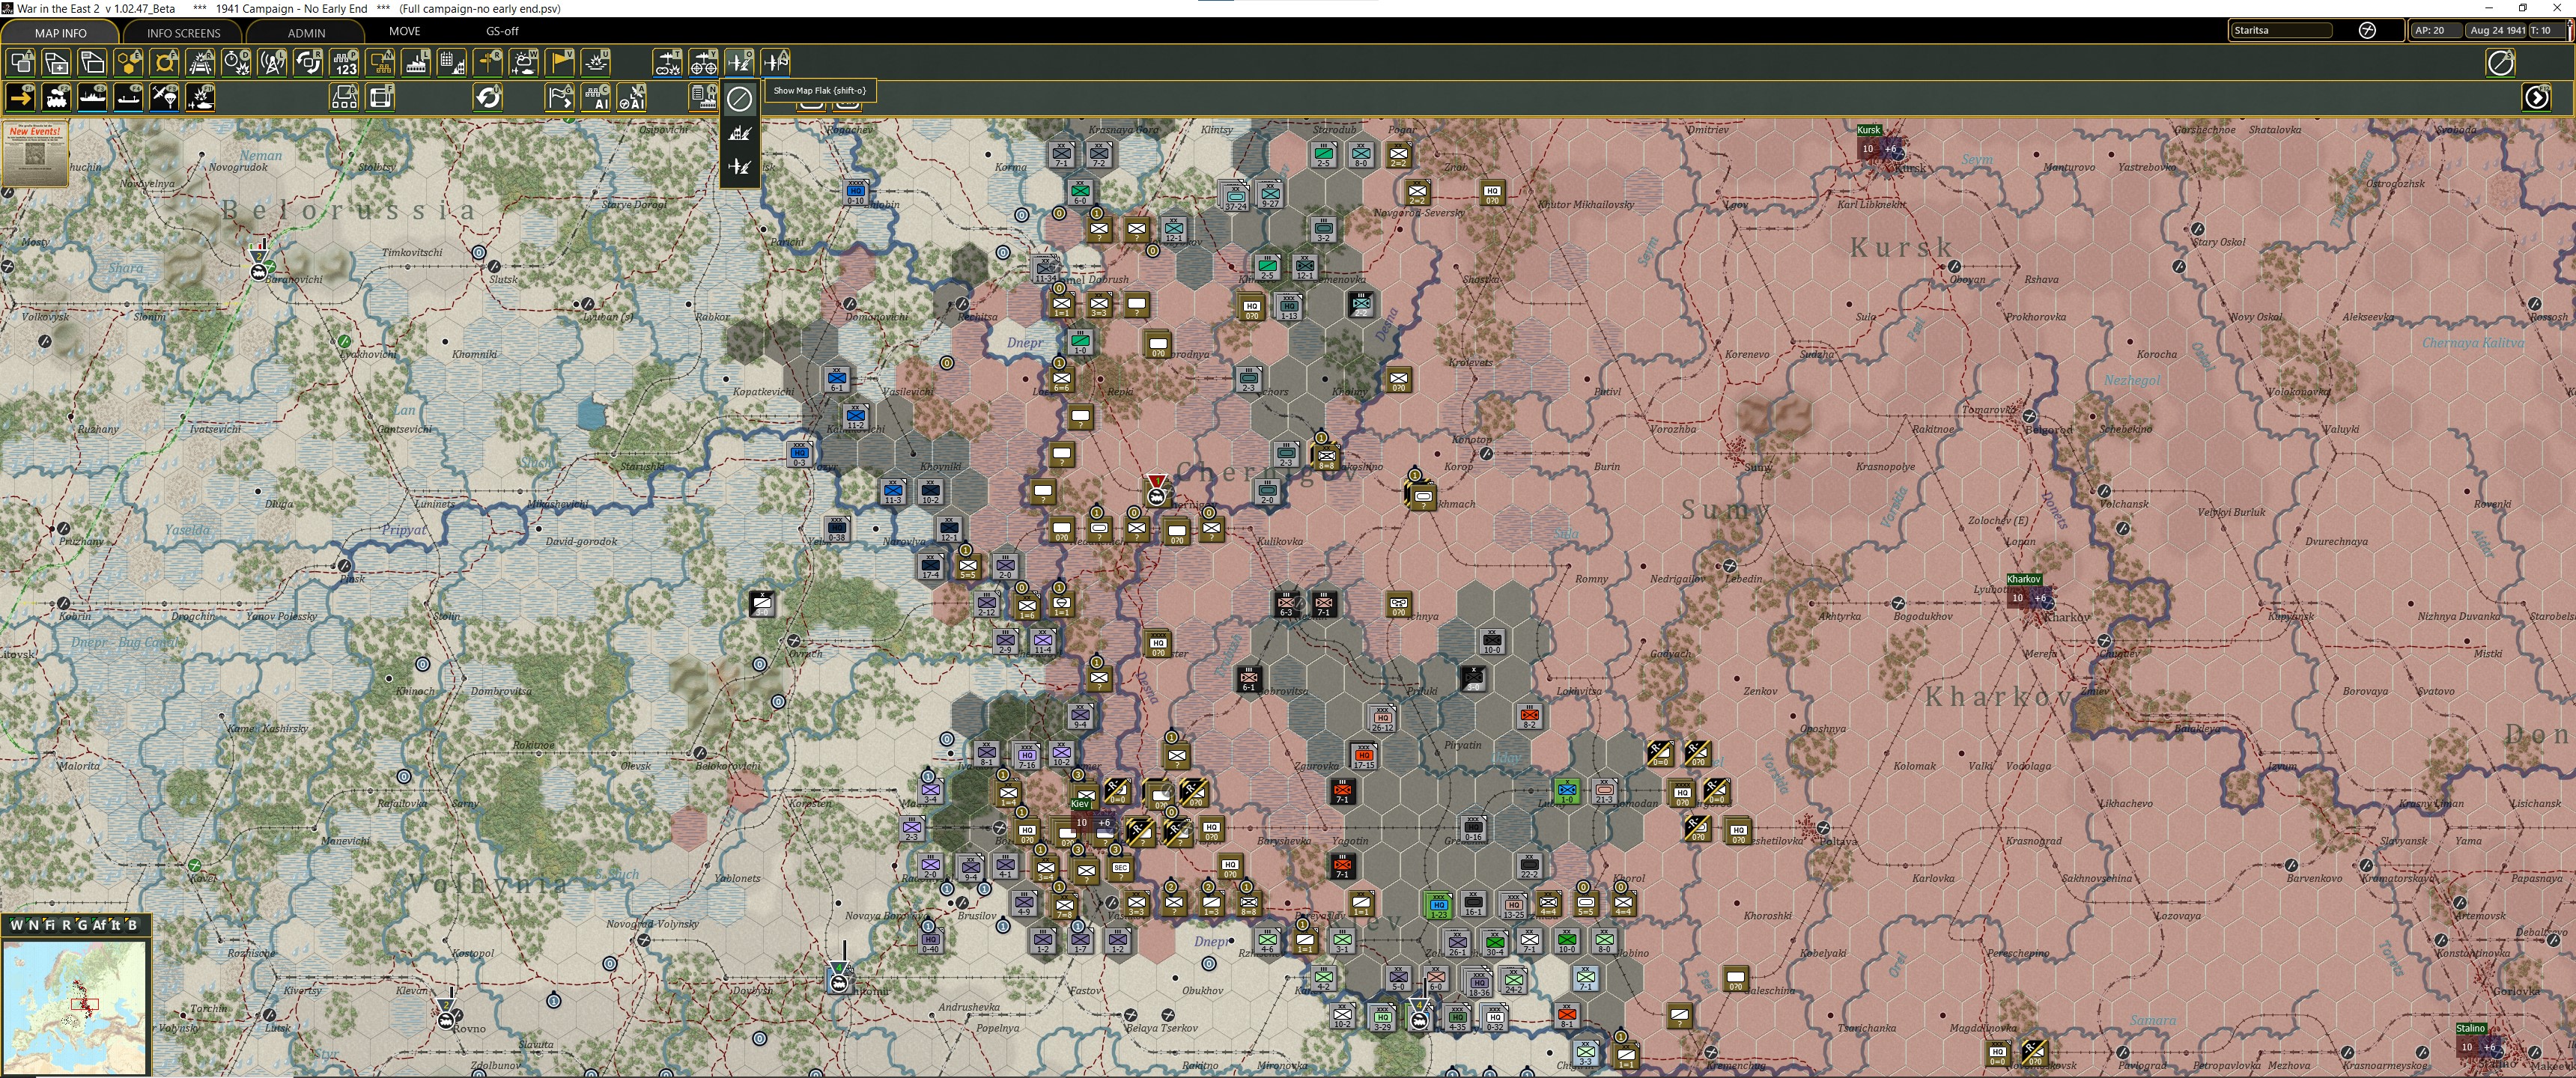Click the GS-off toggle label
Viewport: 2576px width, 1078px height.
[x=502, y=32]
